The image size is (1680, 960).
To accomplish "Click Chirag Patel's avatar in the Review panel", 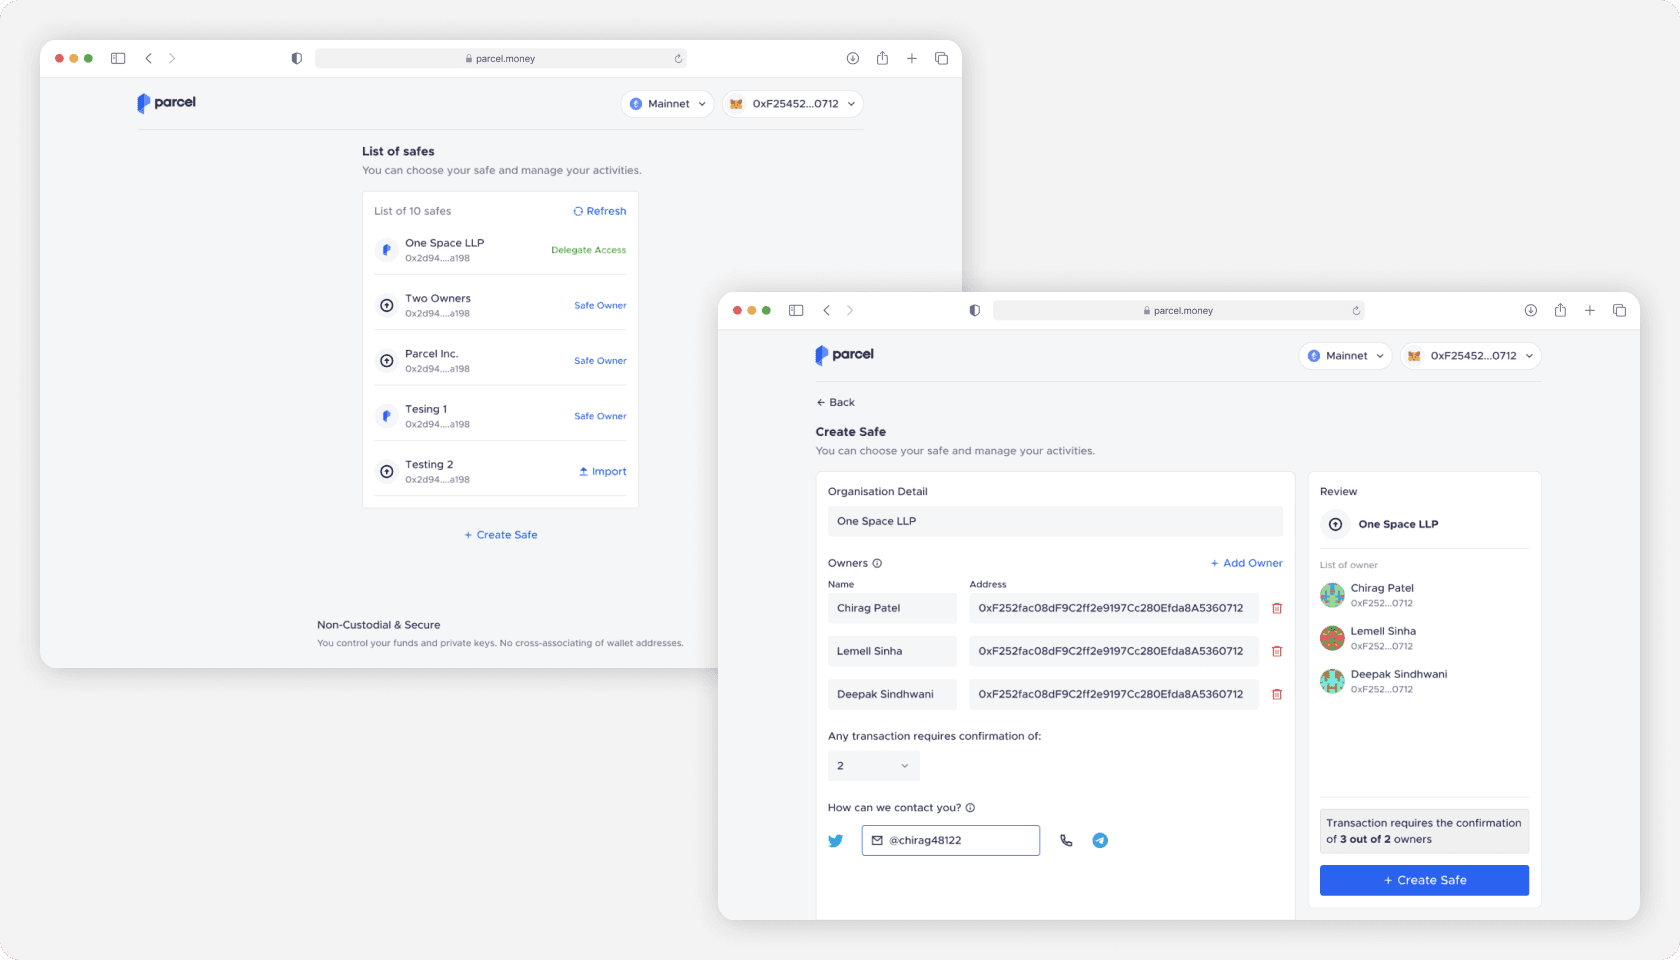I will tap(1332, 595).
